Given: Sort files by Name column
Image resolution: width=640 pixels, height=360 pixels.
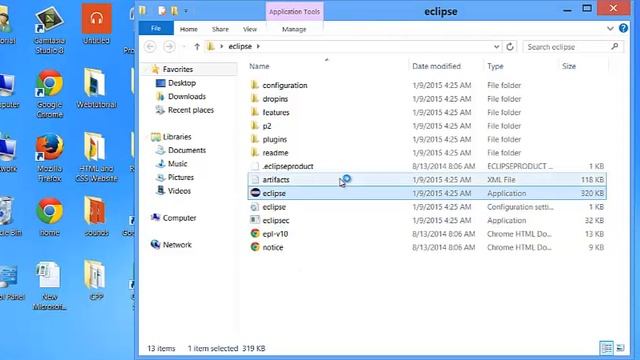Looking at the screenshot, I should 259,66.
